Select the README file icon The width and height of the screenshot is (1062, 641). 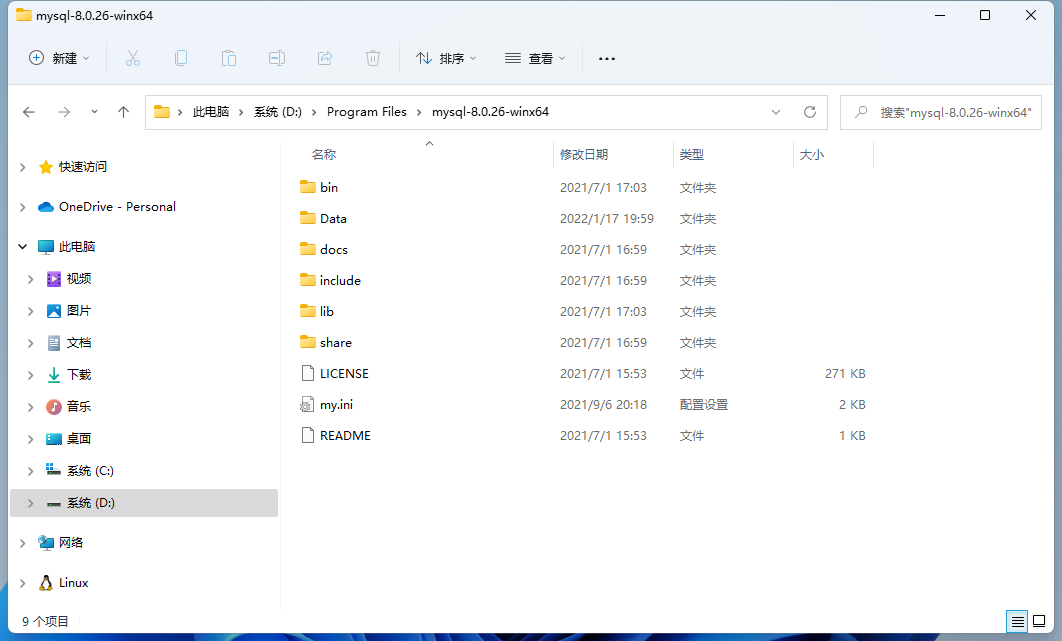[307, 436]
